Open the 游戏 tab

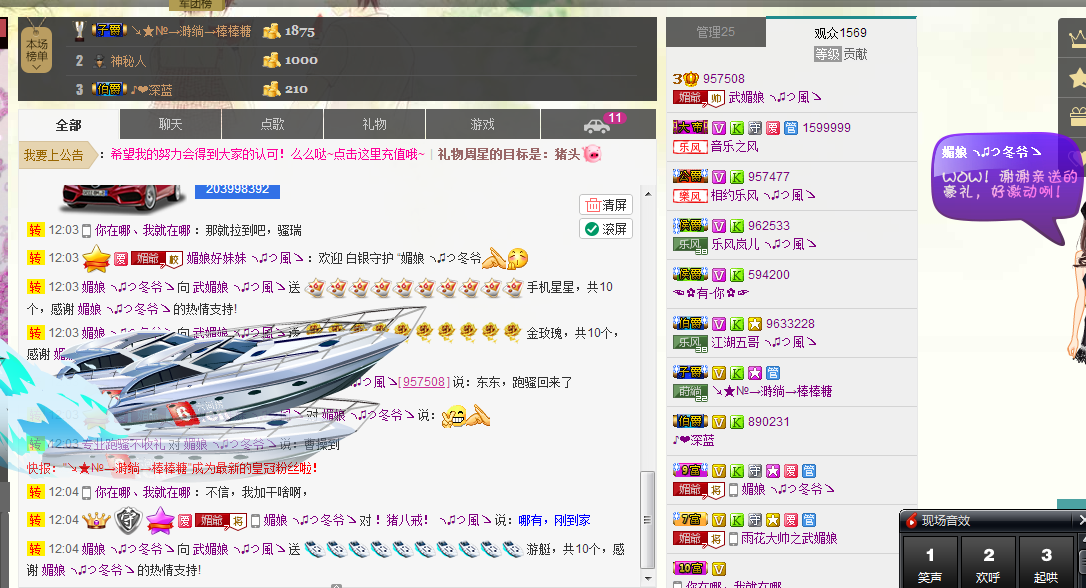483,125
